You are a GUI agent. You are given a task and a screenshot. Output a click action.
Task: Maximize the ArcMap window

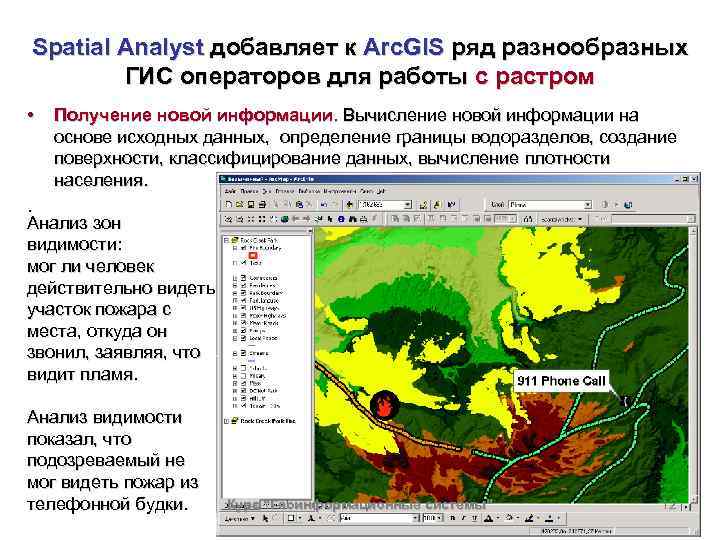pos(685,179)
